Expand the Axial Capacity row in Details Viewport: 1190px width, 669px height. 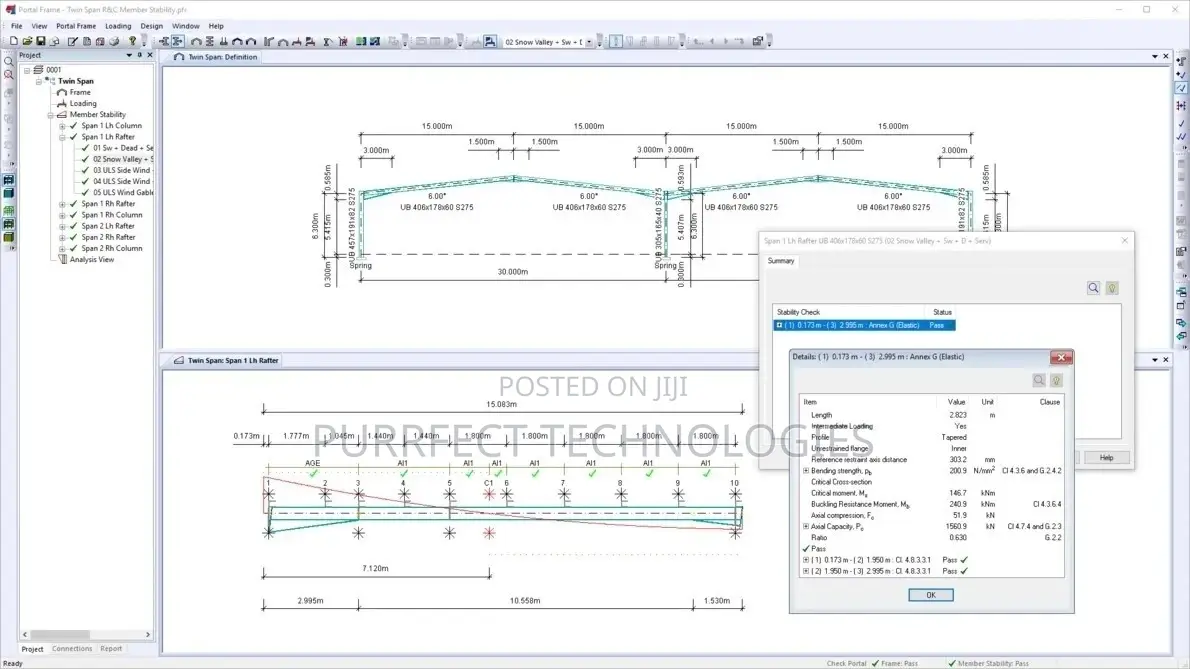[x=806, y=526]
